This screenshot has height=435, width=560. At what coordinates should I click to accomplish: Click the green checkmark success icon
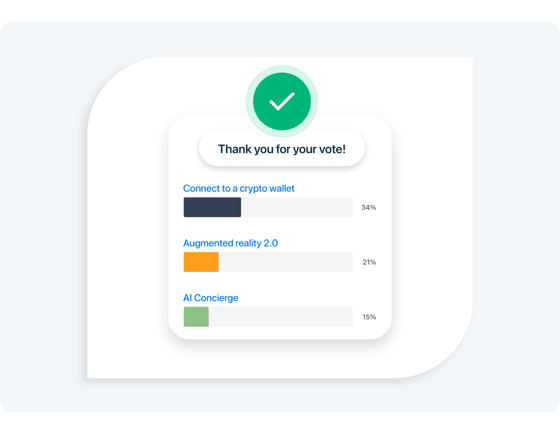click(x=282, y=101)
